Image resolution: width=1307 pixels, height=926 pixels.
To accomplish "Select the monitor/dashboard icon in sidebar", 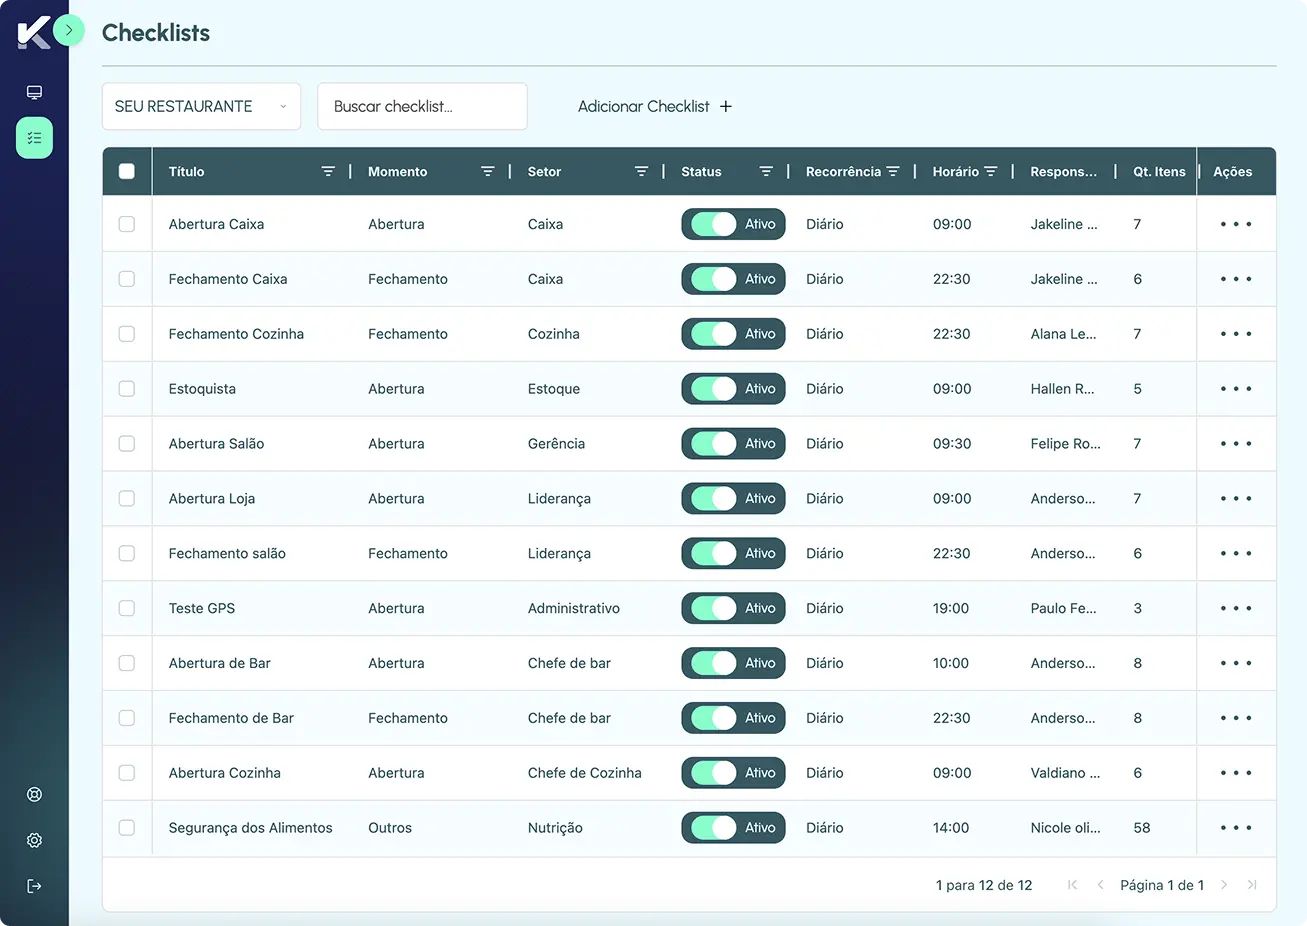I will coord(34,91).
